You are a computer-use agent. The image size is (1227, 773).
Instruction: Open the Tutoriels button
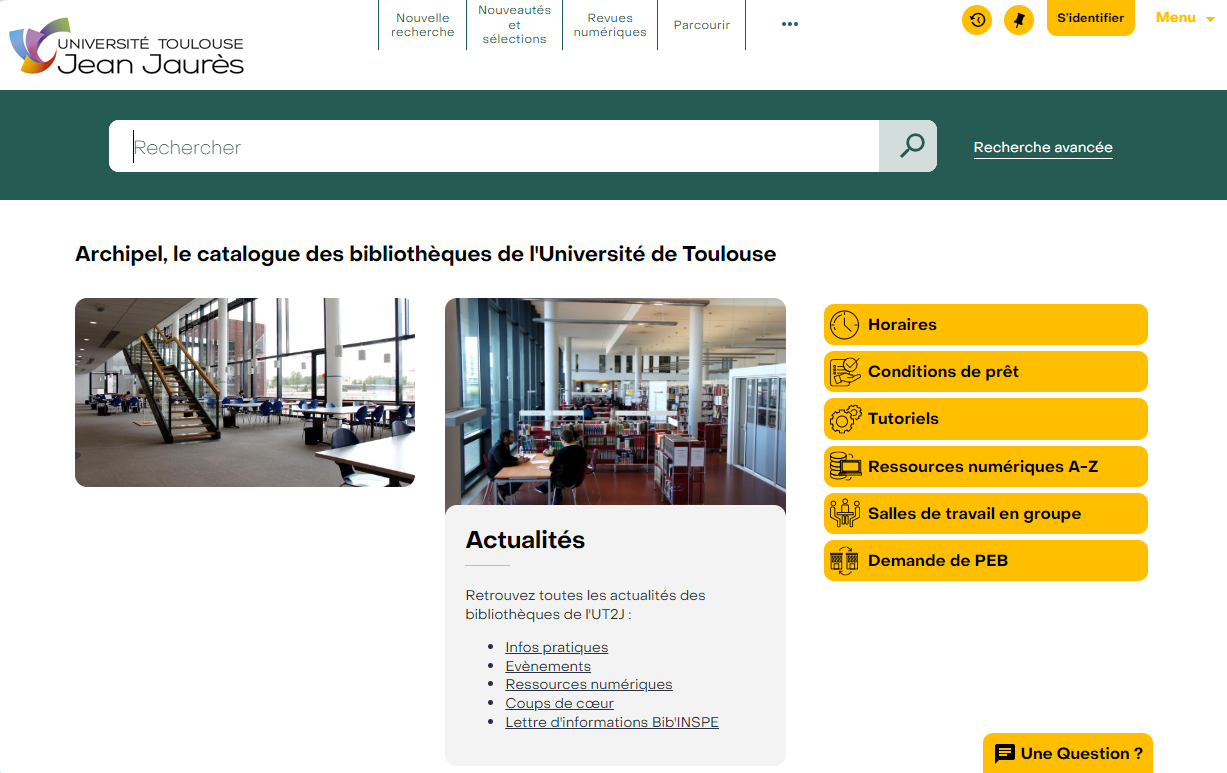986,419
